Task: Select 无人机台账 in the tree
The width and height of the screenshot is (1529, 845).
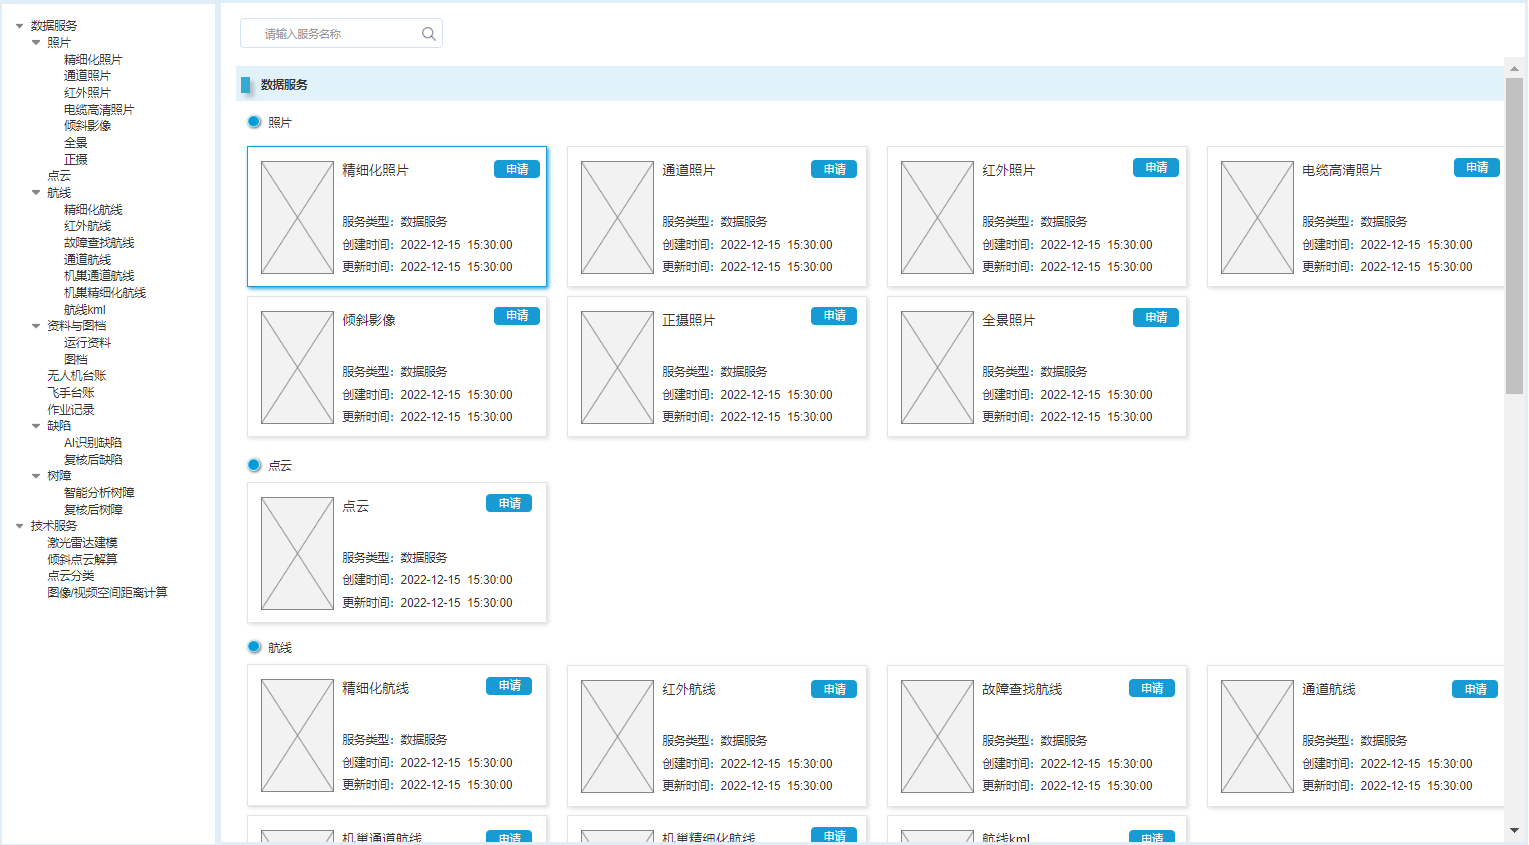Action: pos(76,376)
